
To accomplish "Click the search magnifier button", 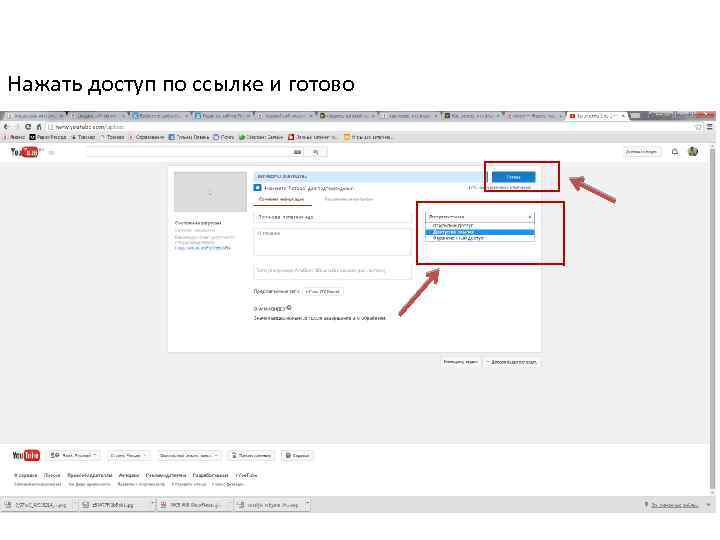I will (315, 152).
